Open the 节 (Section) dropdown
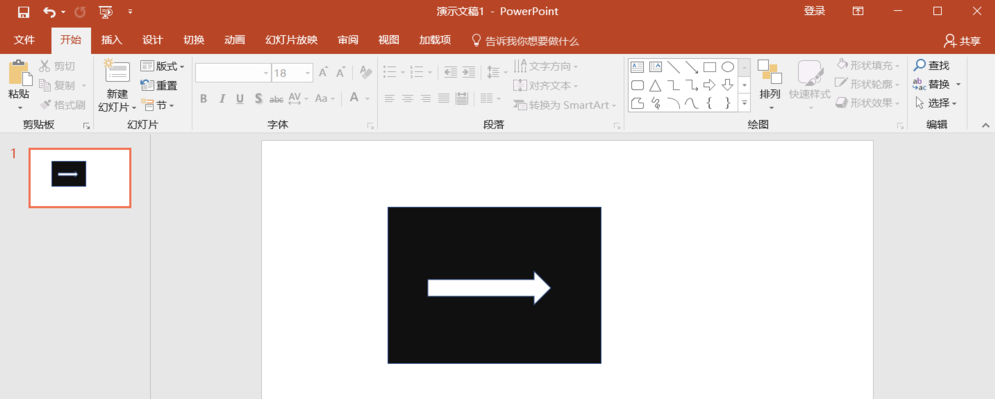Viewport: 995px width, 399px height. click(x=158, y=105)
